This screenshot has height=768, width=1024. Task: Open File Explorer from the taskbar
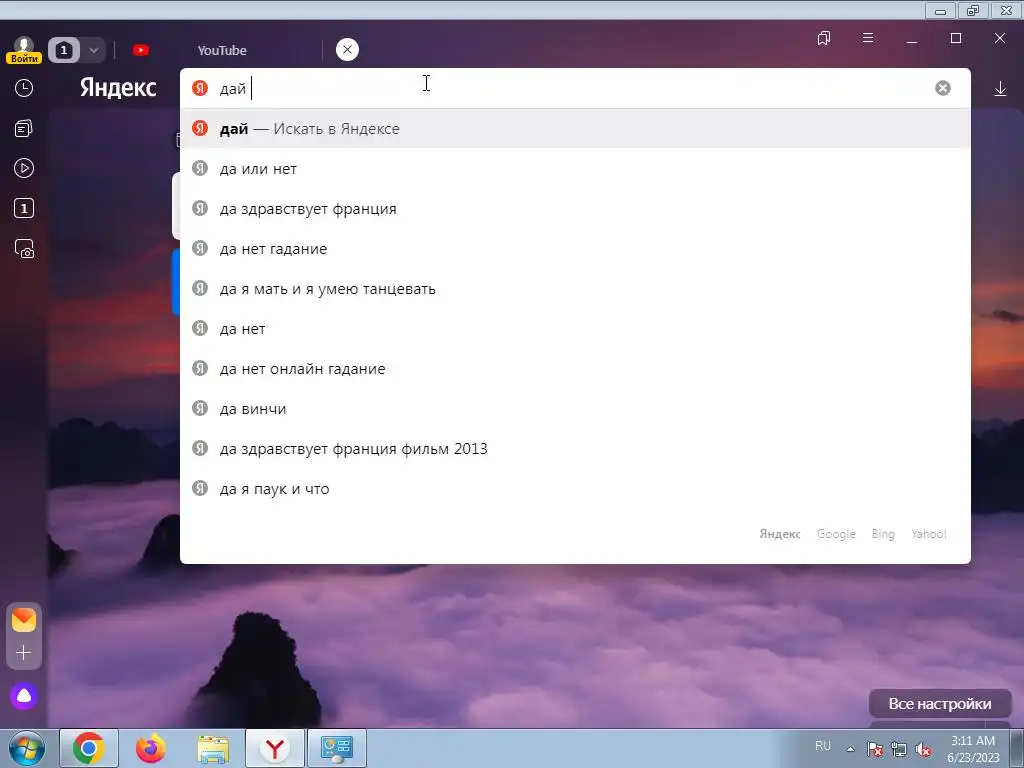point(213,748)
